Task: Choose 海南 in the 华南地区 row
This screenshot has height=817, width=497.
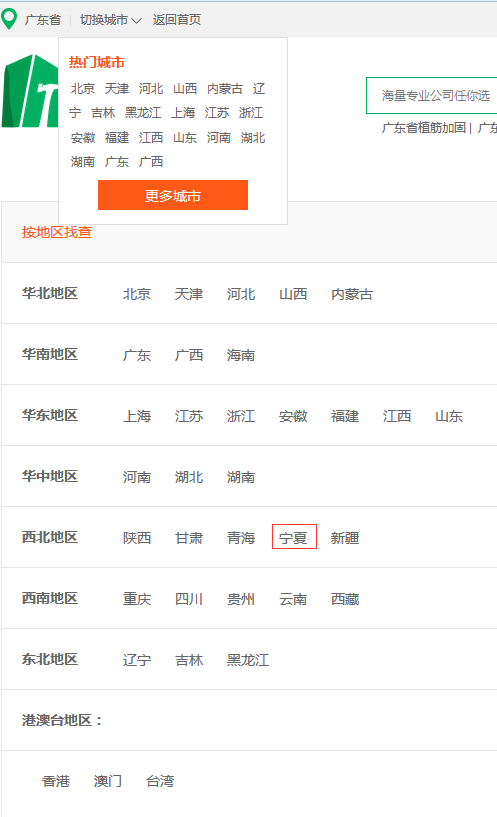Action: tap(241, 355)
